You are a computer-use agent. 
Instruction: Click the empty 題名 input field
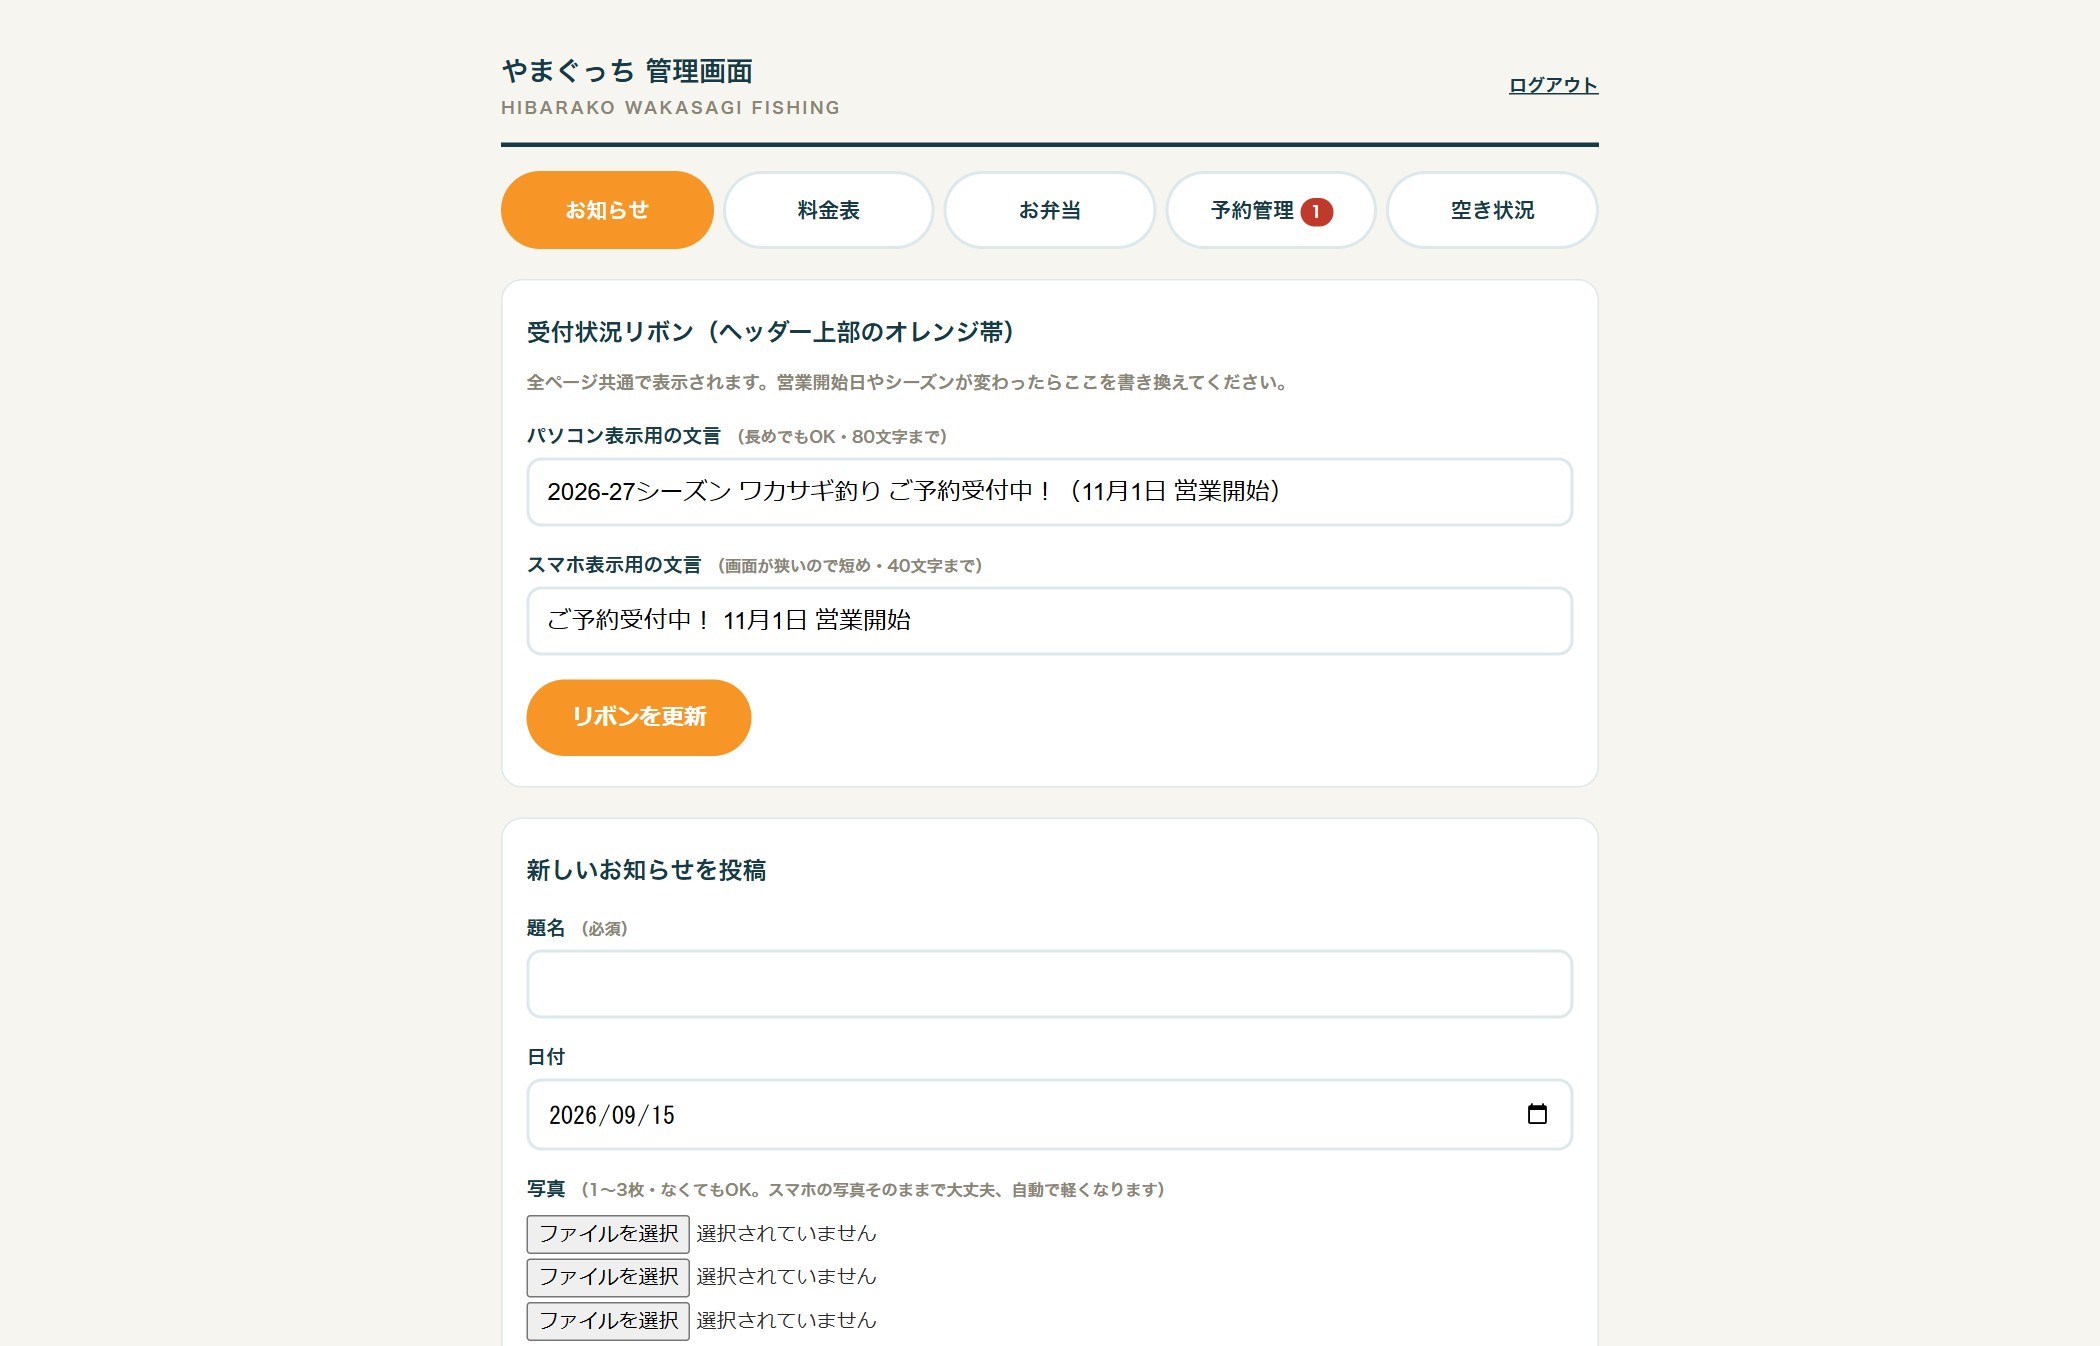coord(1049,984)
